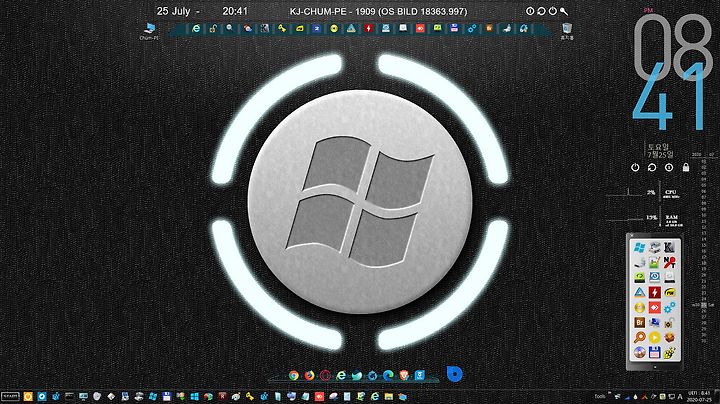Click the red arrow AnyDesk icon in top dock
Viewport: 720px width, 404px height.
tap(420, 28)
